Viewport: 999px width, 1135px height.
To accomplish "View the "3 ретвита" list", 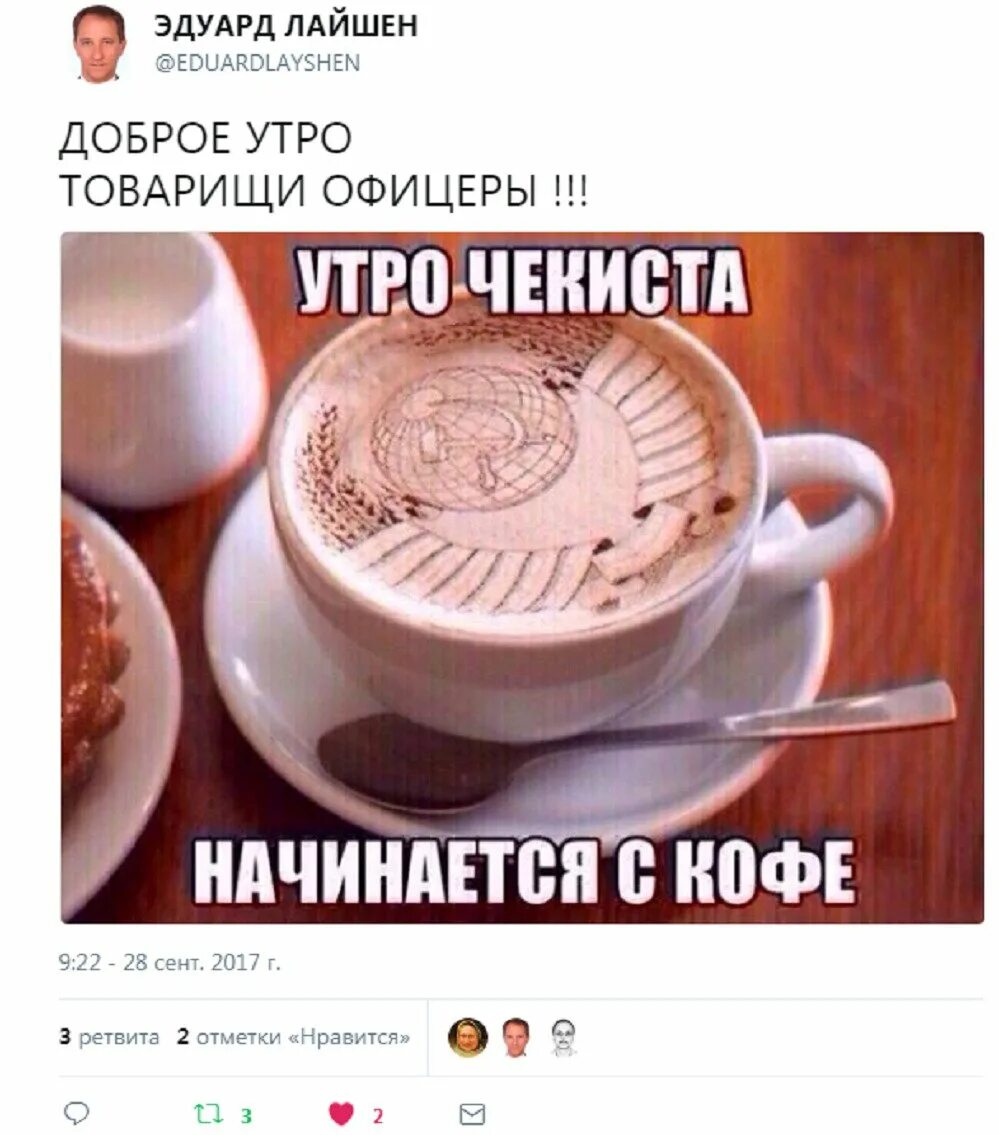I will tap(109, 1037).
